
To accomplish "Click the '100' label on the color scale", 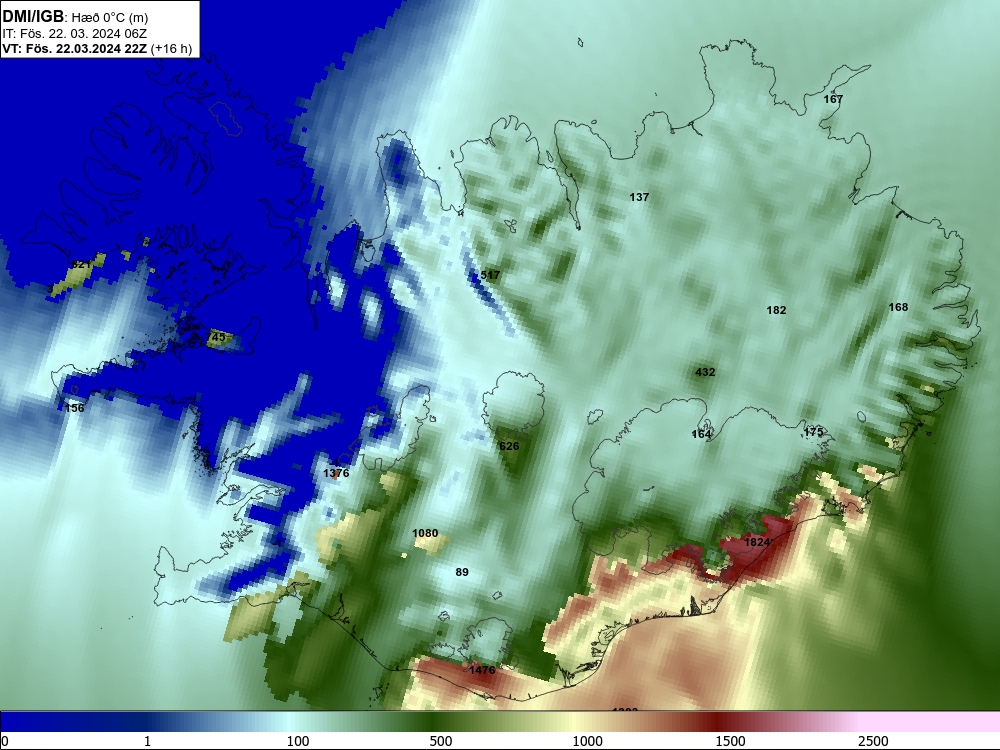I will (x=298, y=741).
